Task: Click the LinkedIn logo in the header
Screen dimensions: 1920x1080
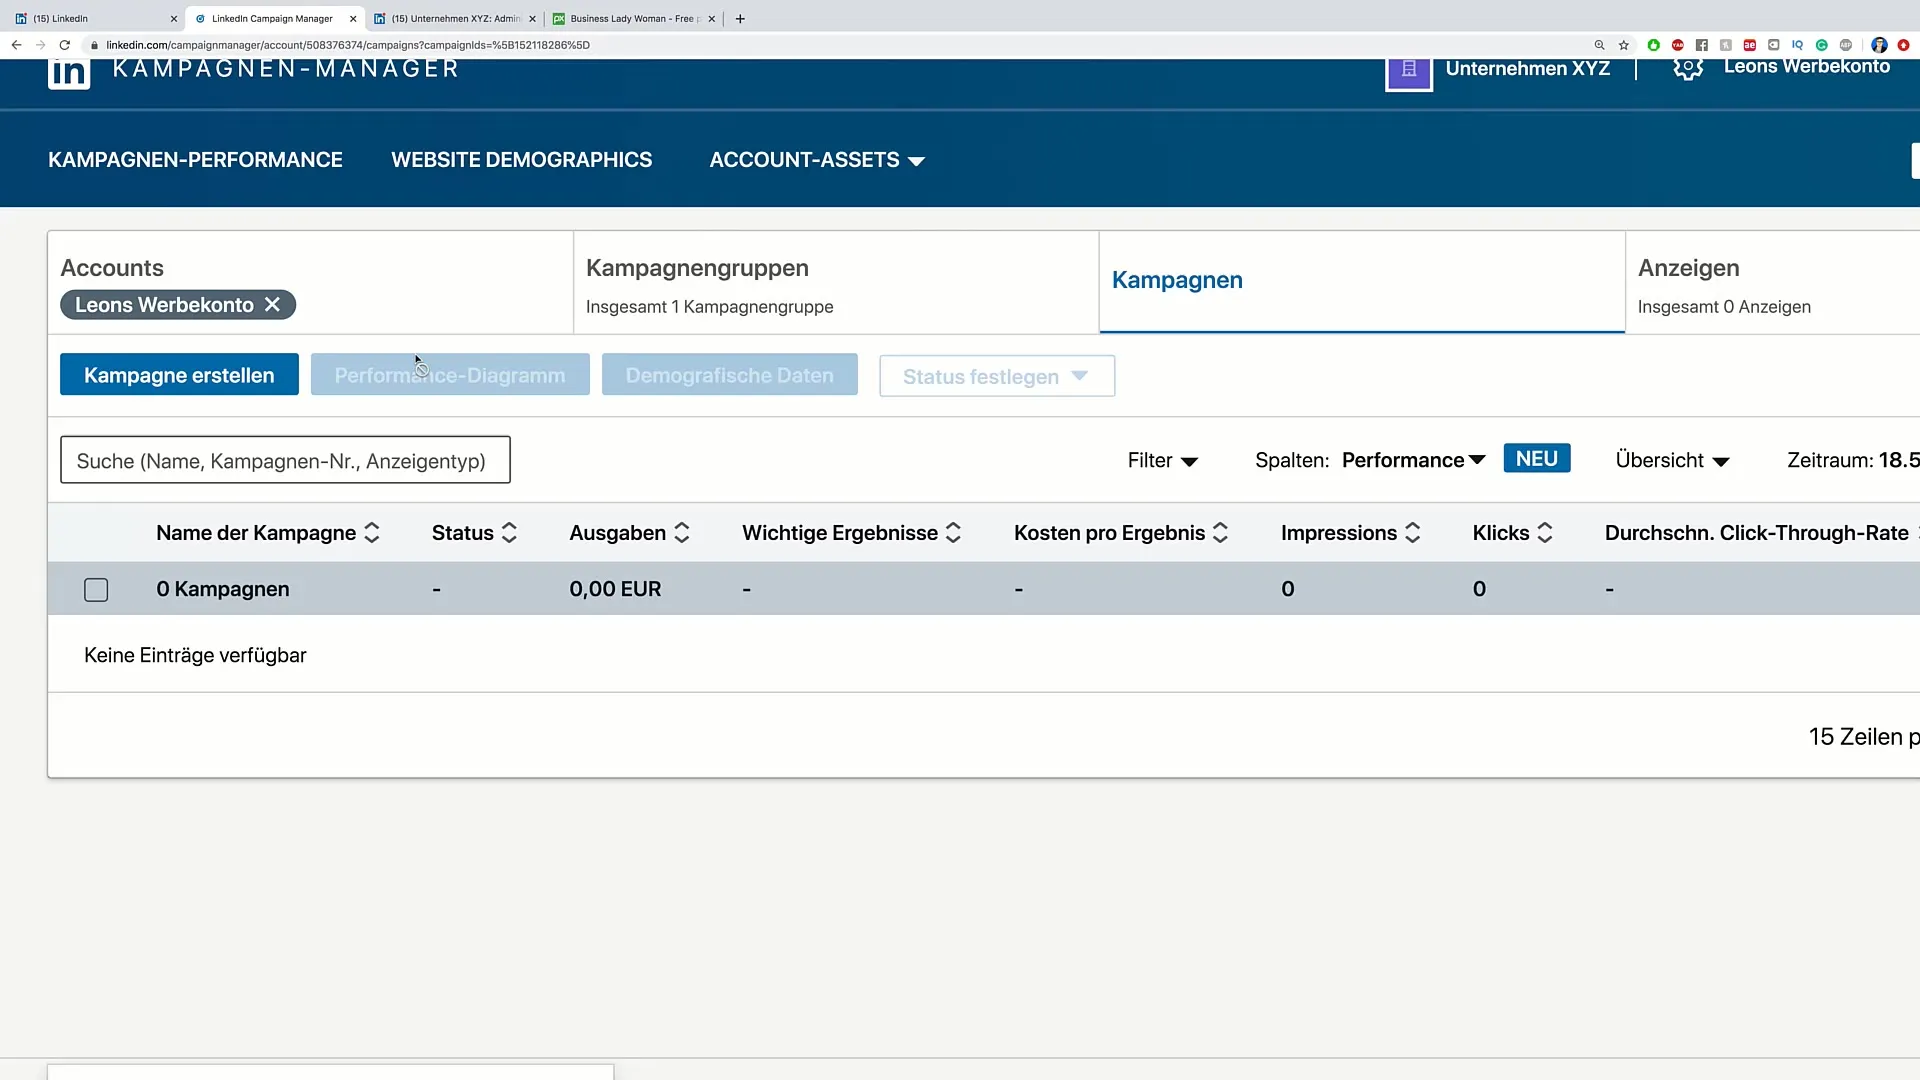Action: click(69, 74)
